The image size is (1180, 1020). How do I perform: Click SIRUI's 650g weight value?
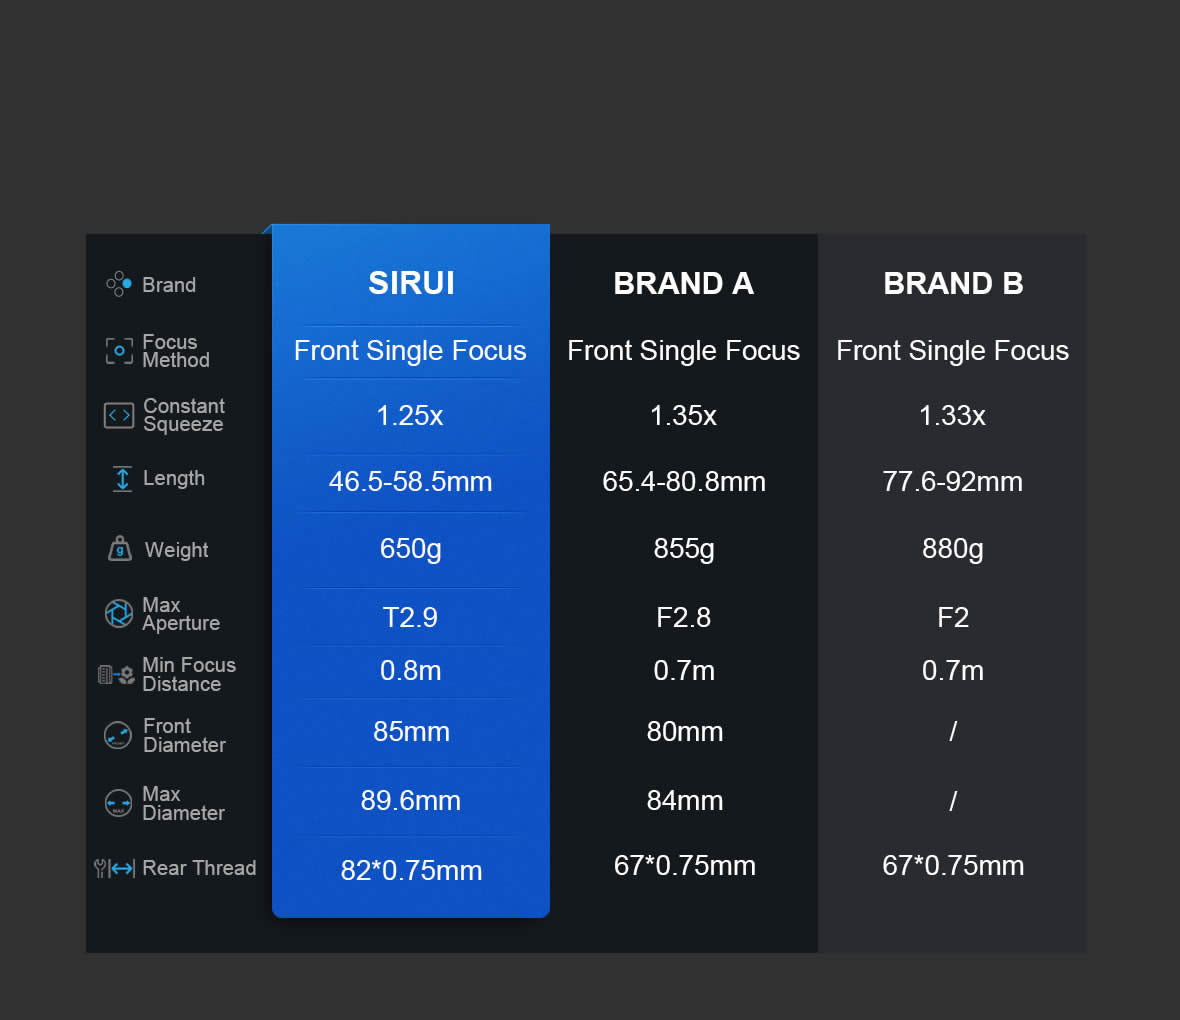click(x=410, y=548)
